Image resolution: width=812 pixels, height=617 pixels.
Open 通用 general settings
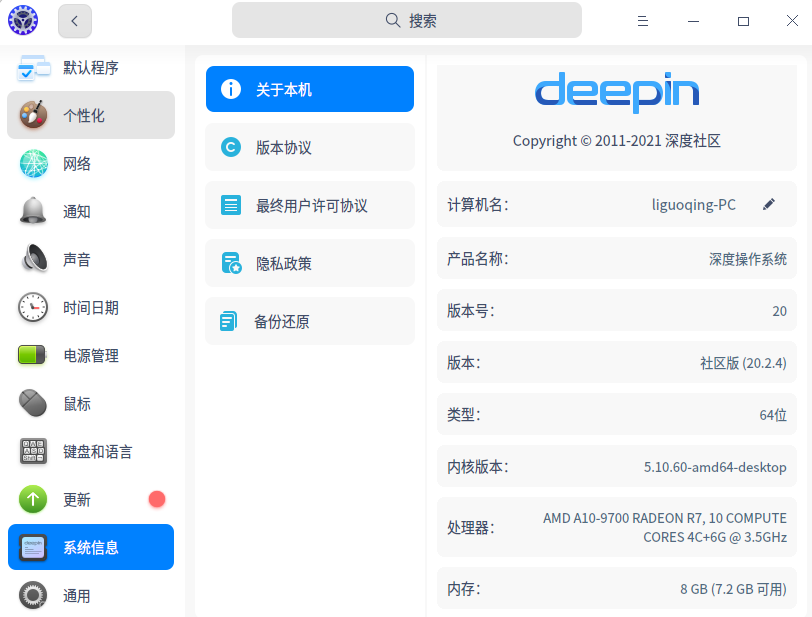[91, 595]
